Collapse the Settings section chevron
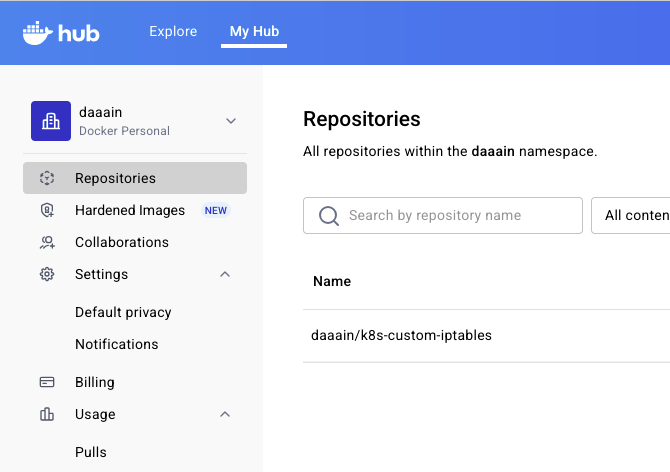The image size is (670, 472). (225, 274)
